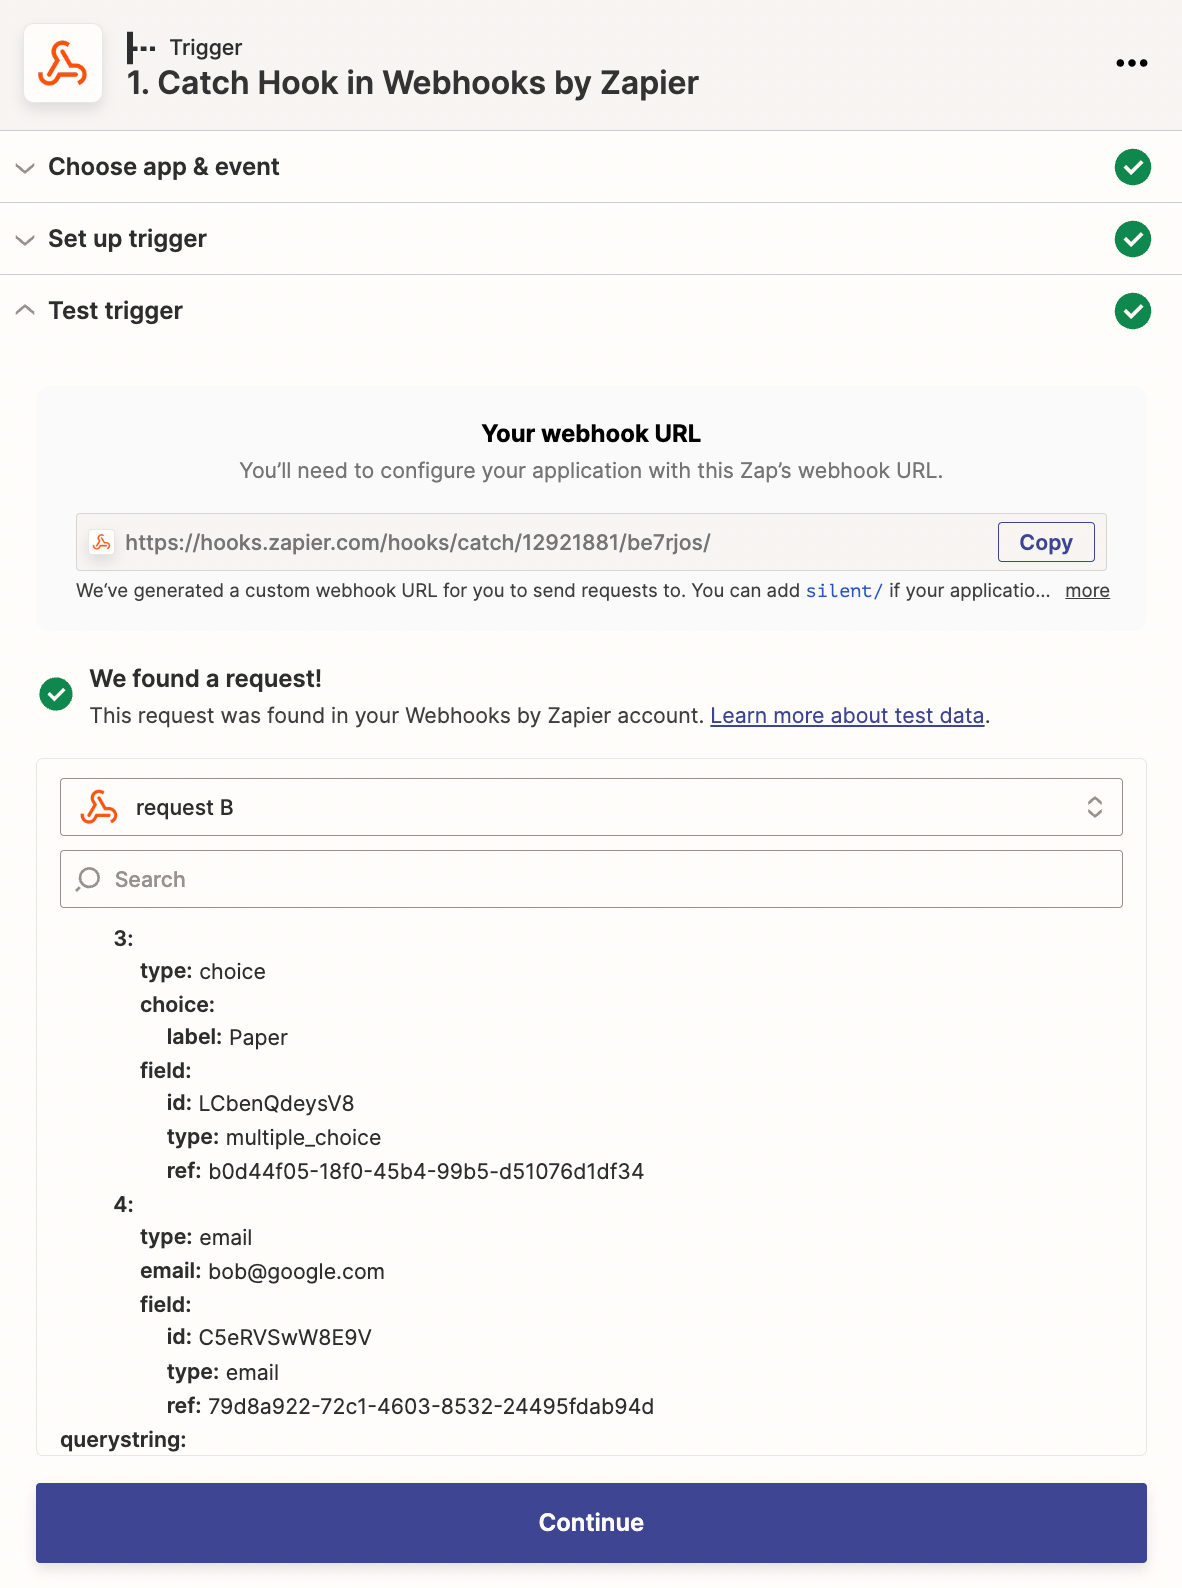Select the email value bob@google.com
The image size is (1182, 1588).
[x=296, y=1271]
